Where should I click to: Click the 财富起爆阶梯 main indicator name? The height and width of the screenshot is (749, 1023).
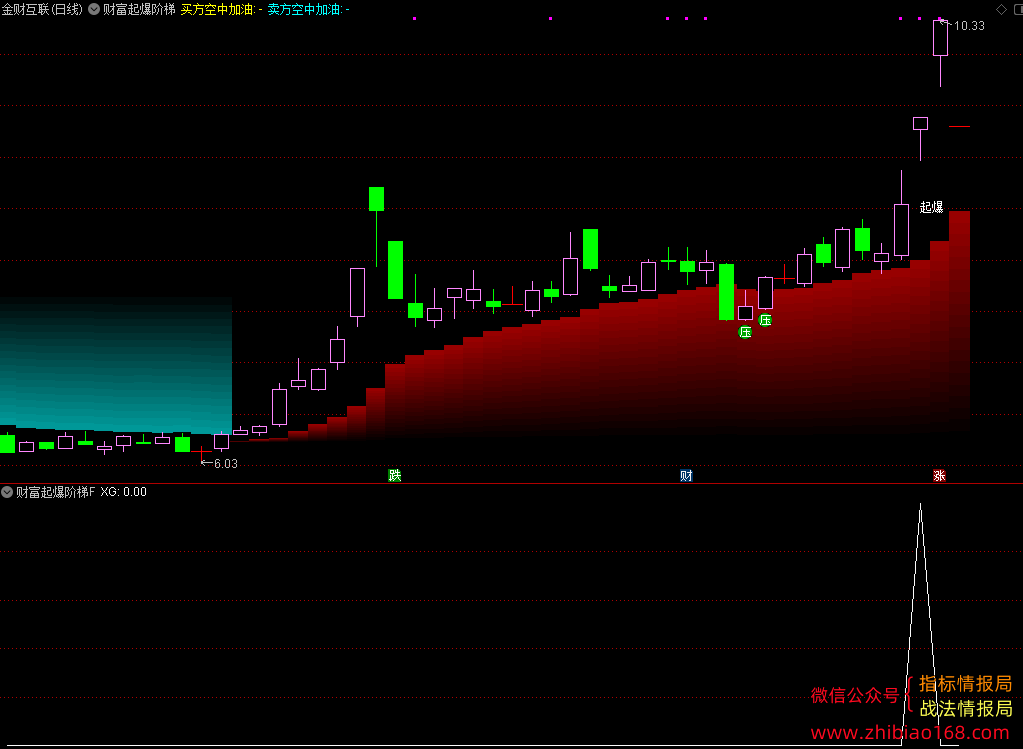click(x=139, y=9)
